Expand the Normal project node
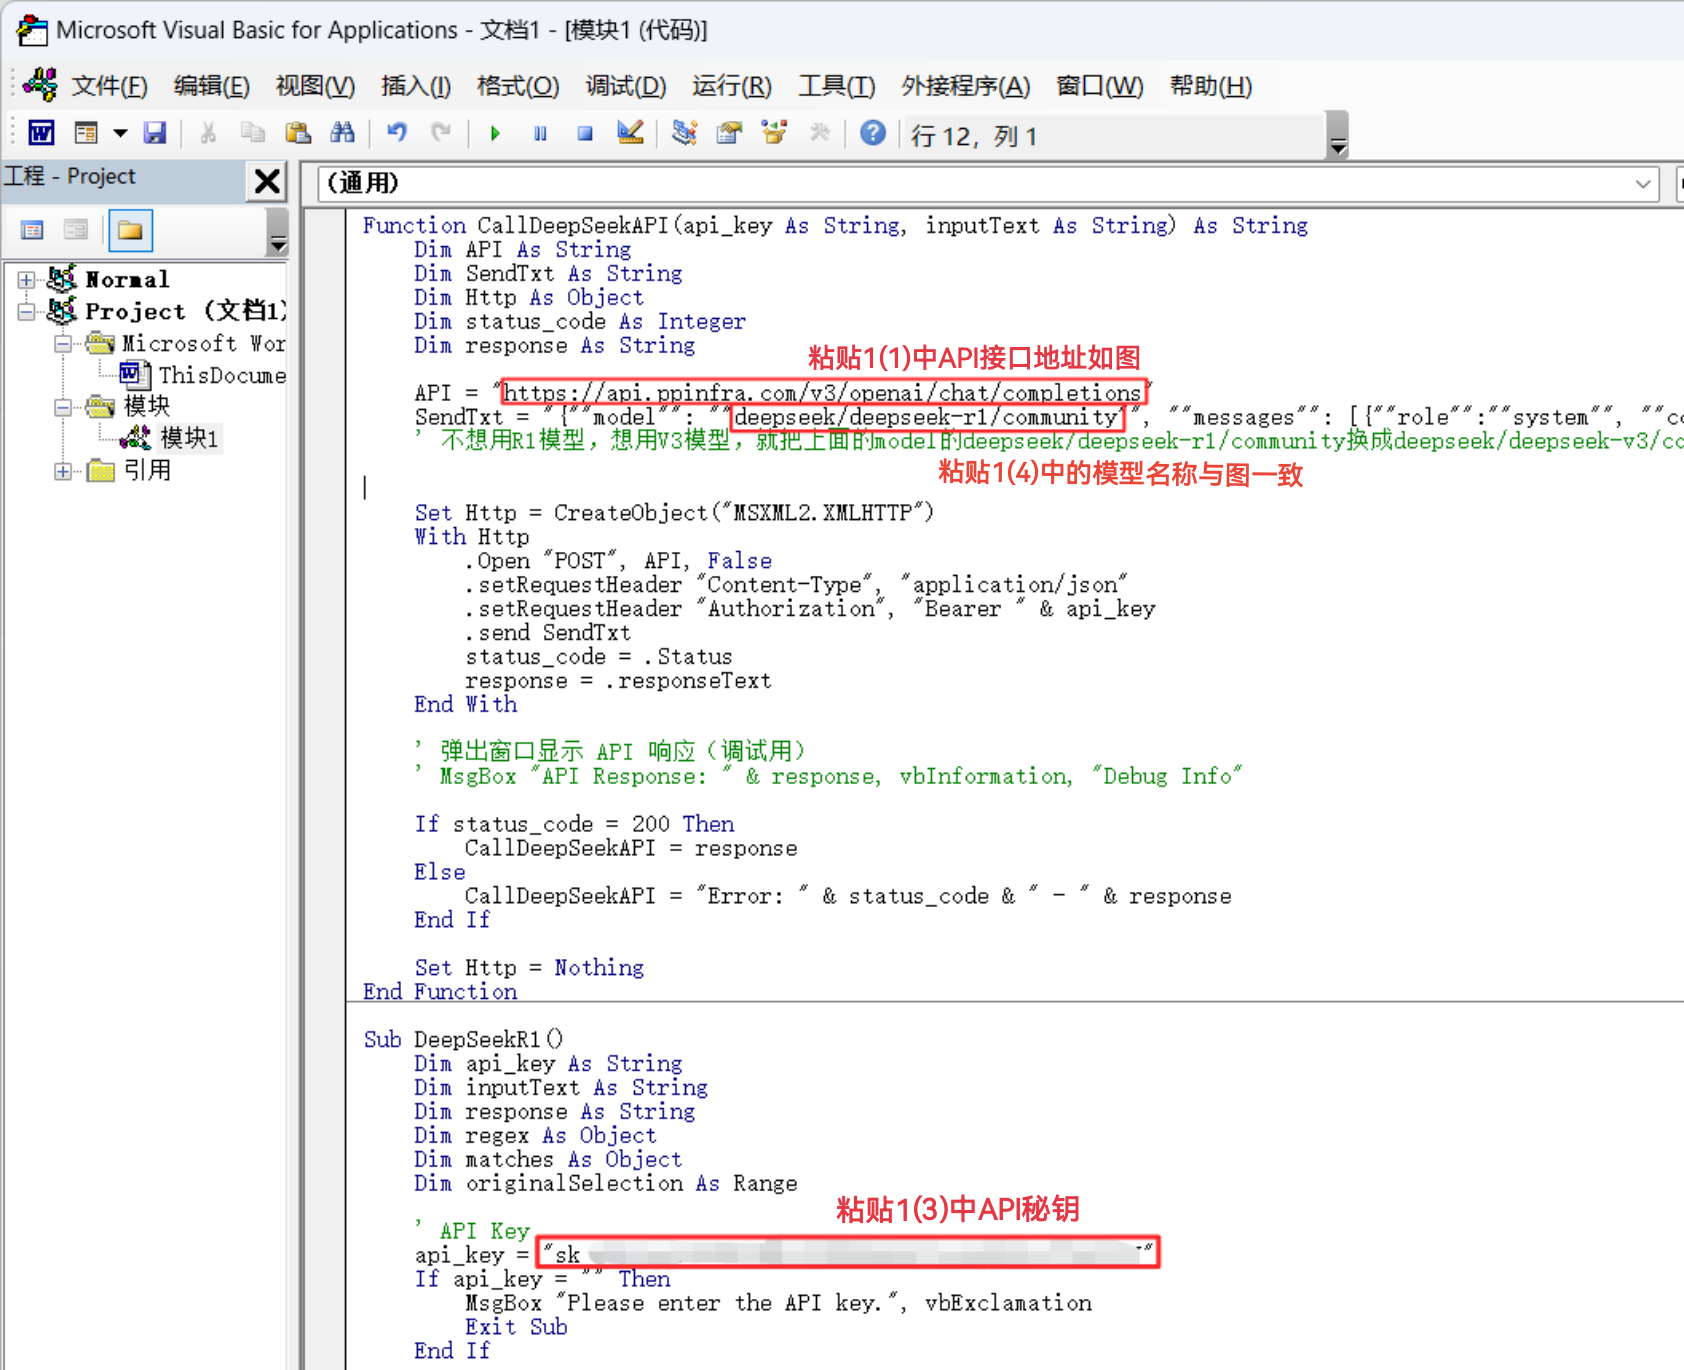 27,280
